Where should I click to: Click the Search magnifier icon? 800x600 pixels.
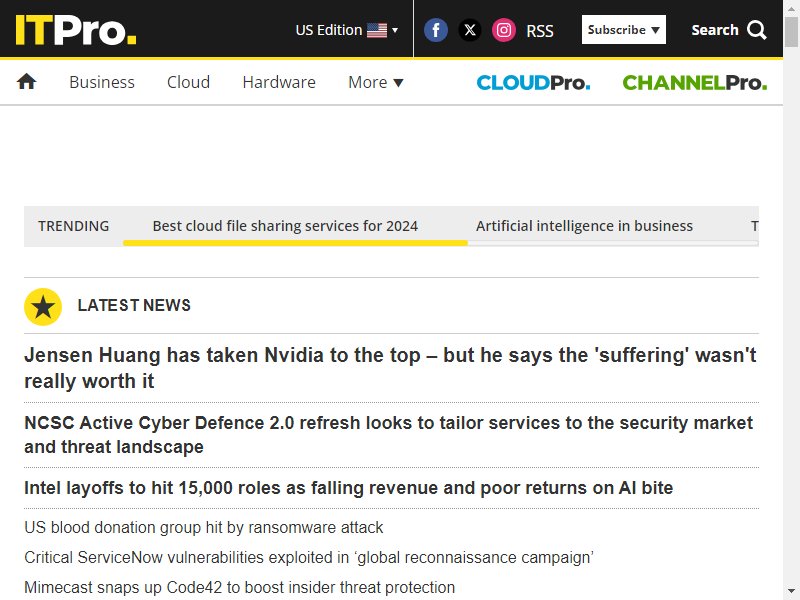757,30
